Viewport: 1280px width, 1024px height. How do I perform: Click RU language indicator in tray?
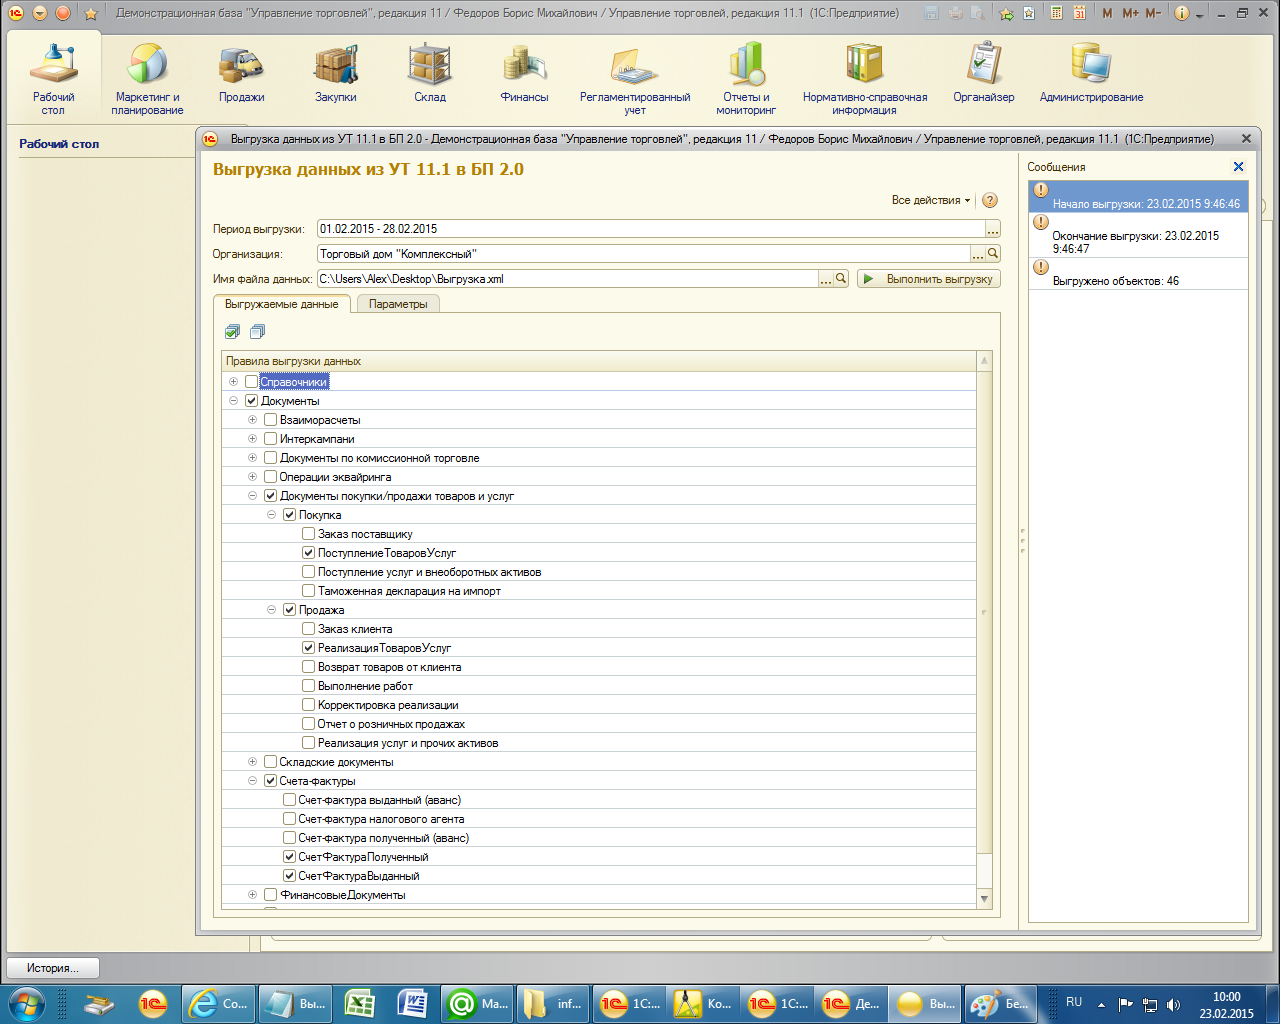[1074, 1002]
